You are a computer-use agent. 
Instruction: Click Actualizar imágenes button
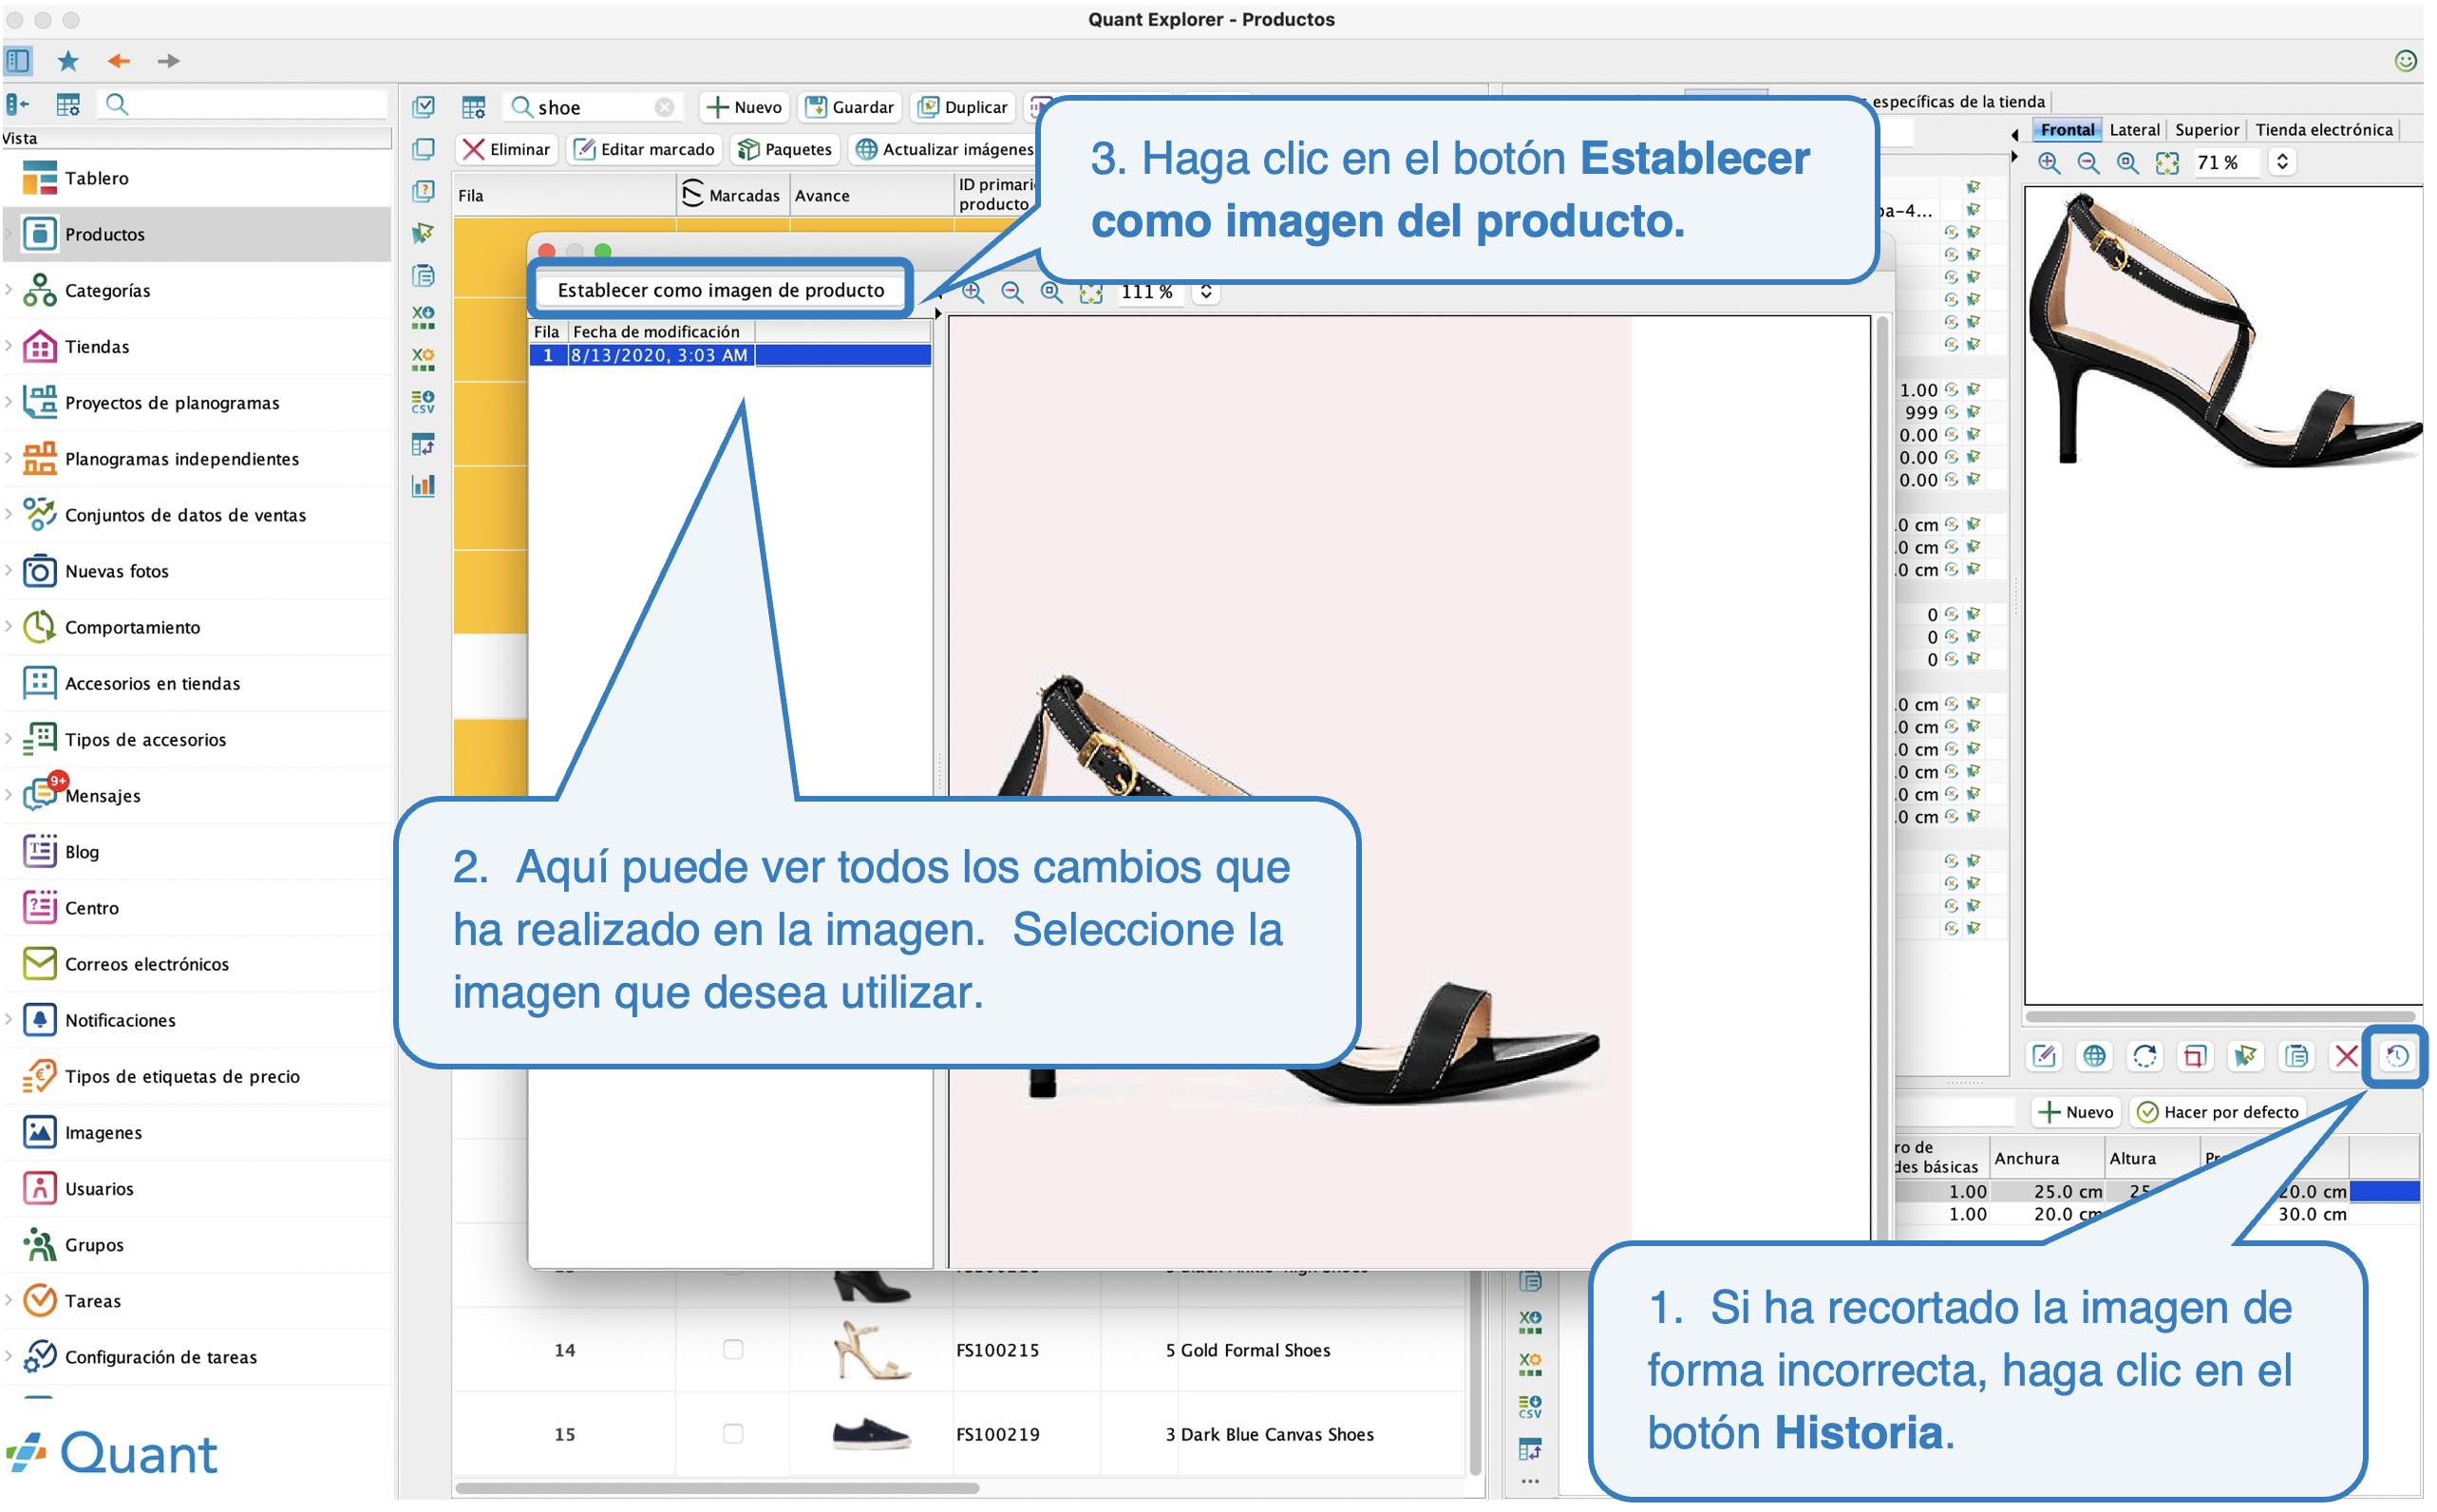[x=946, y=149]
